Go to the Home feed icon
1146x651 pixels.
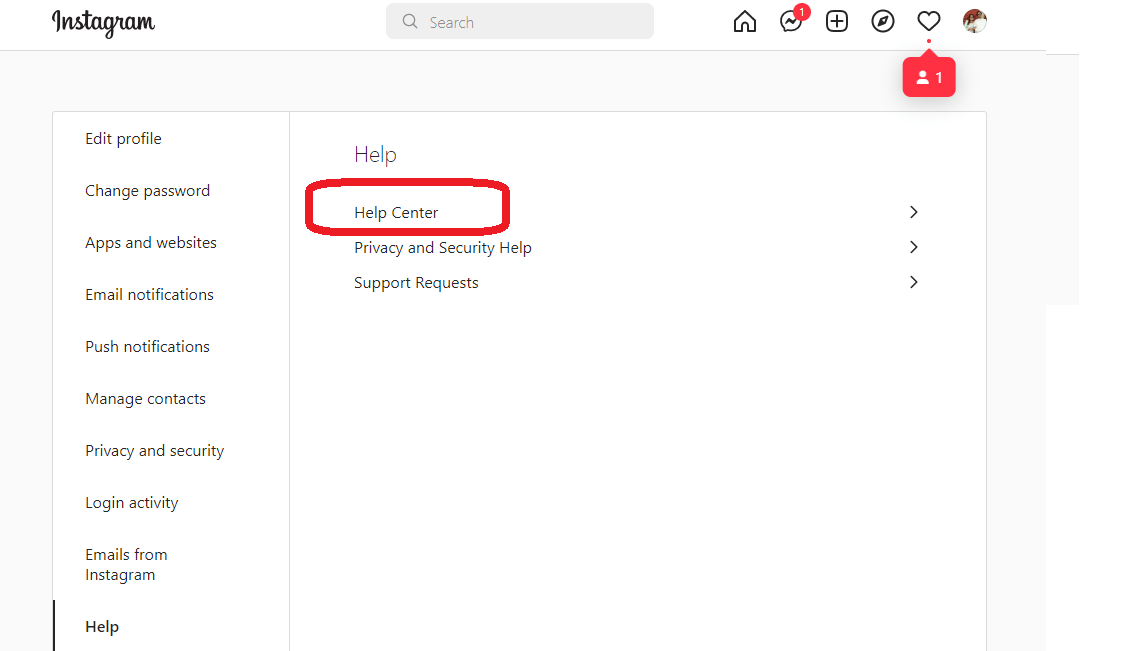[x=745, y=21]
